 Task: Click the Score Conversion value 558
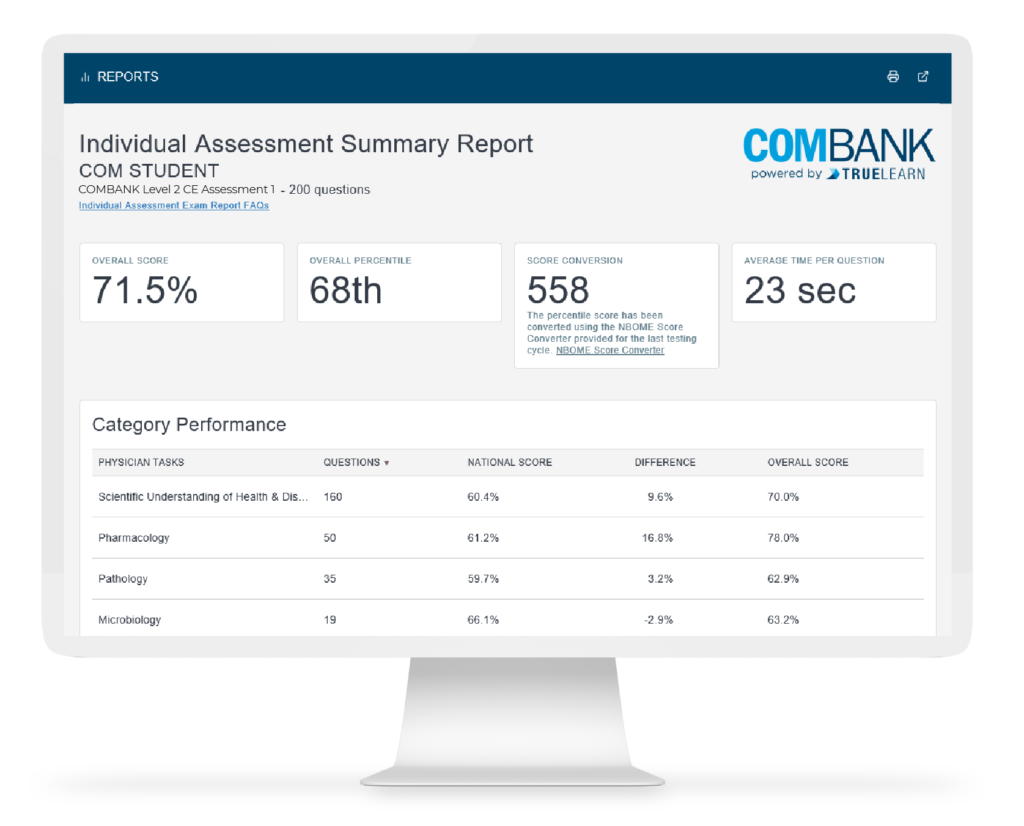click(x=558, y=290)
